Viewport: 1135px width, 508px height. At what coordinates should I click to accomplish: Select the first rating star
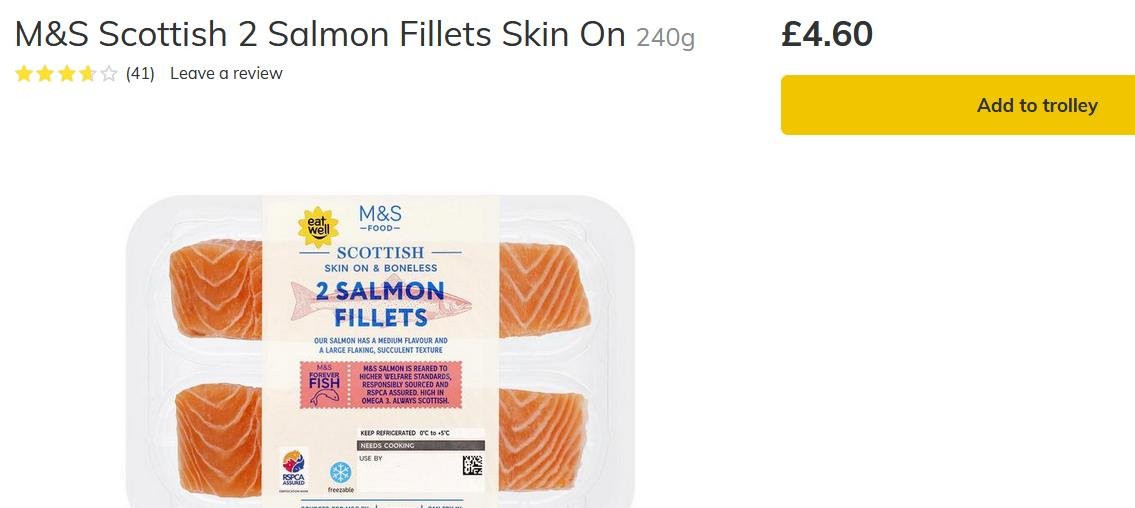(x=24, y=73)
